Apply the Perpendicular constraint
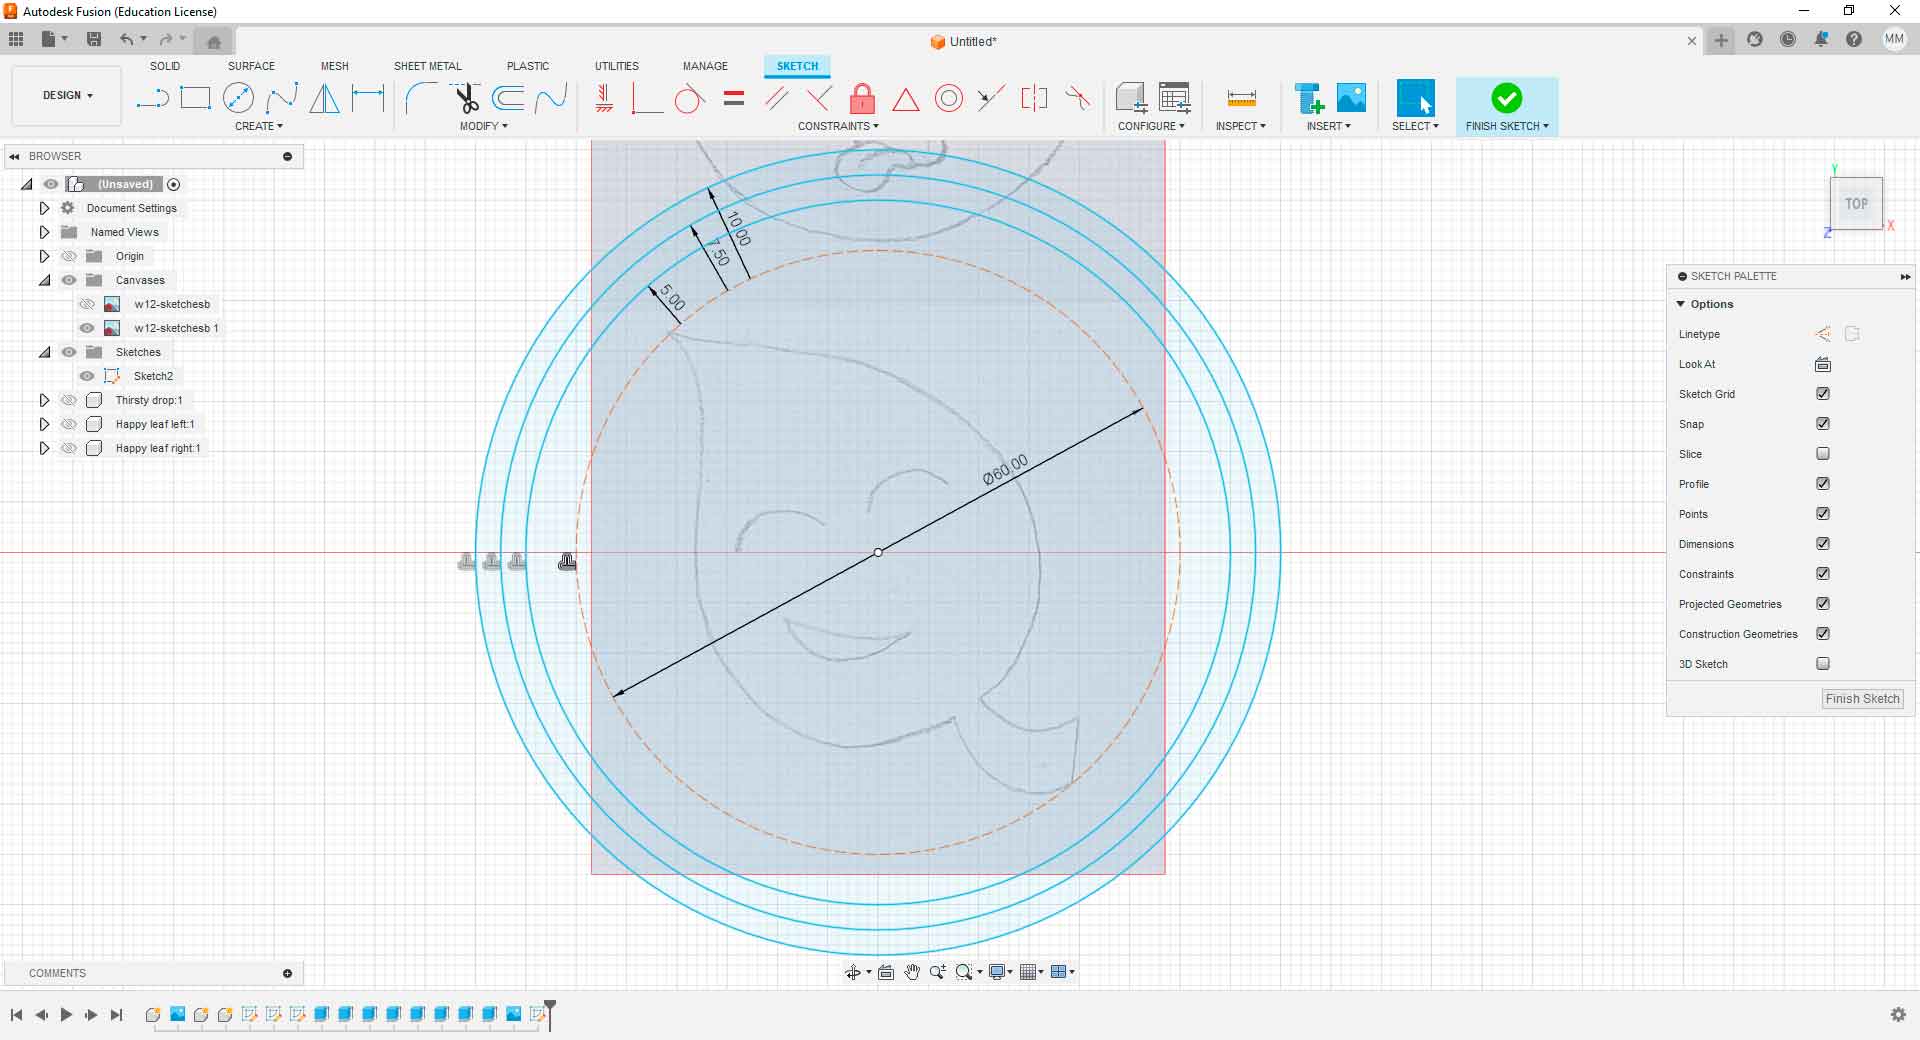This screenshot has width=1920, height=1040. click(819, 98)
